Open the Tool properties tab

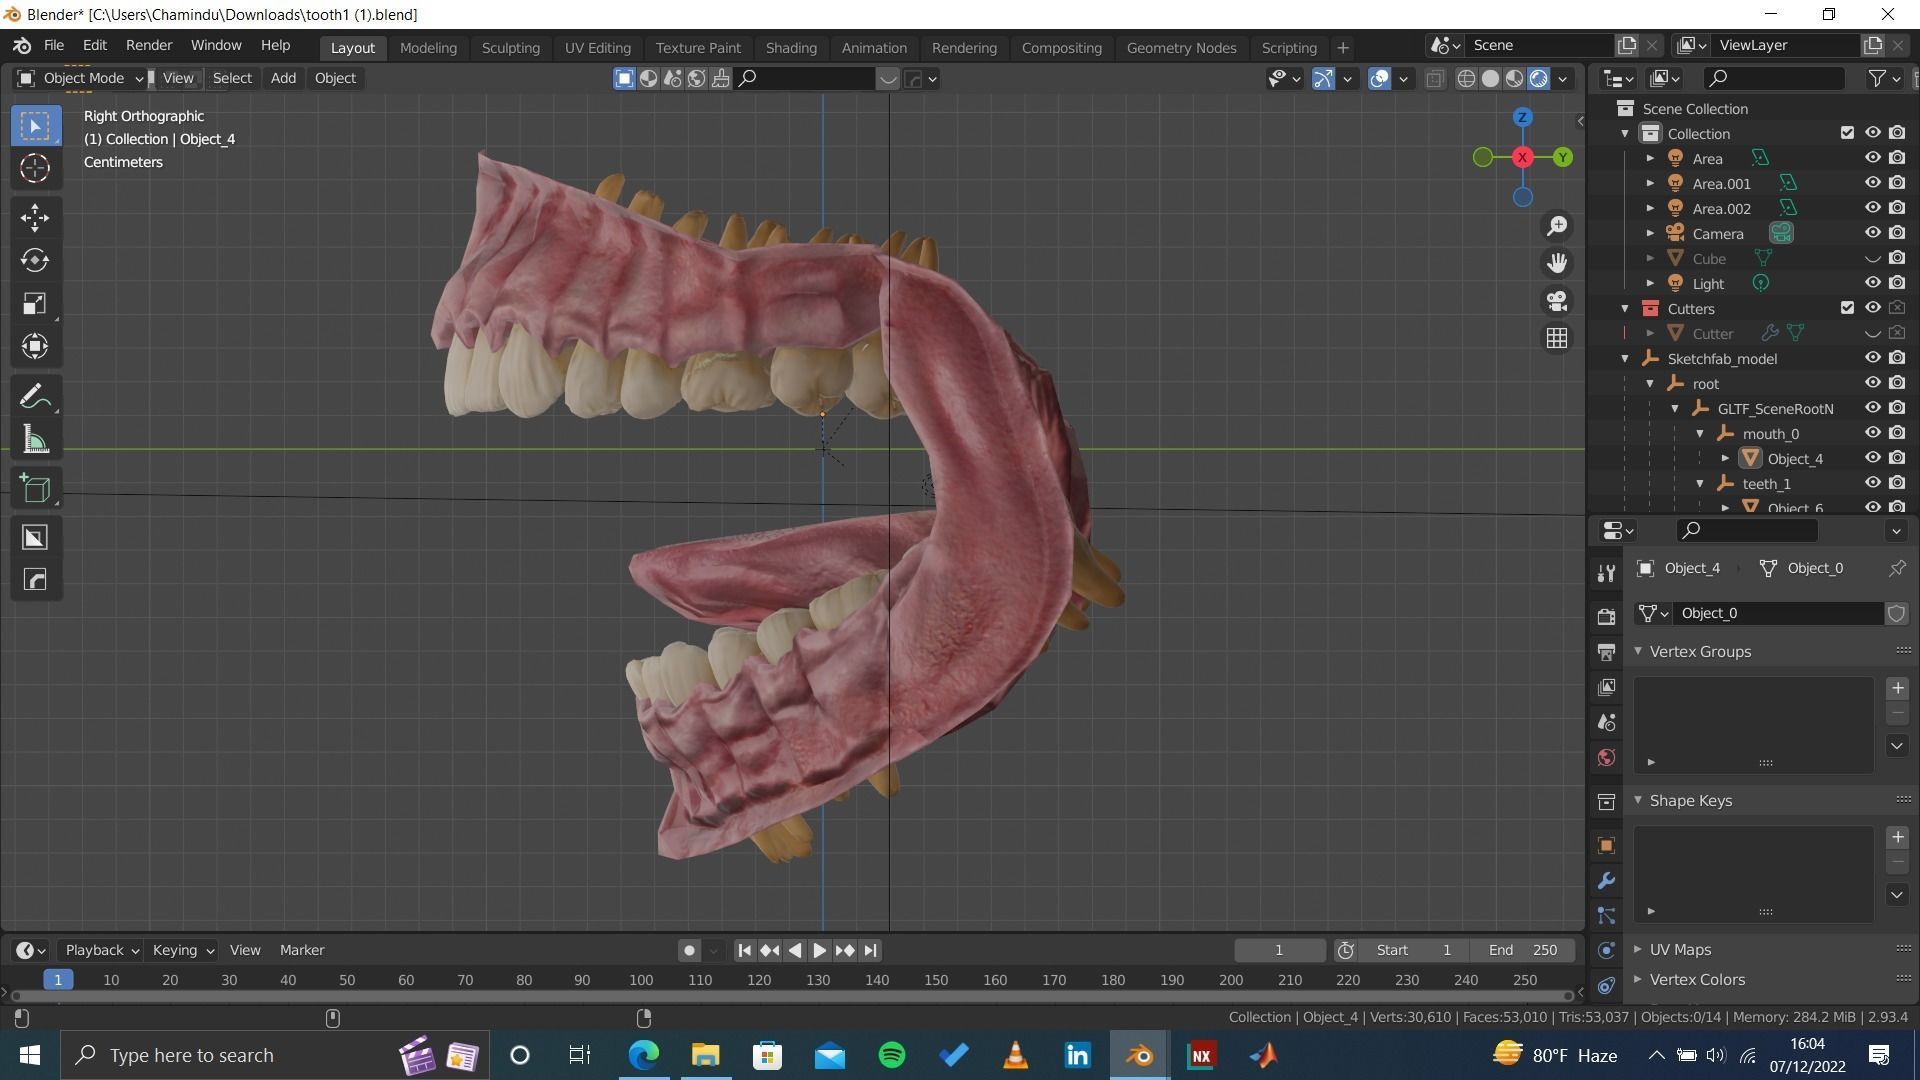pos(1606,573)
